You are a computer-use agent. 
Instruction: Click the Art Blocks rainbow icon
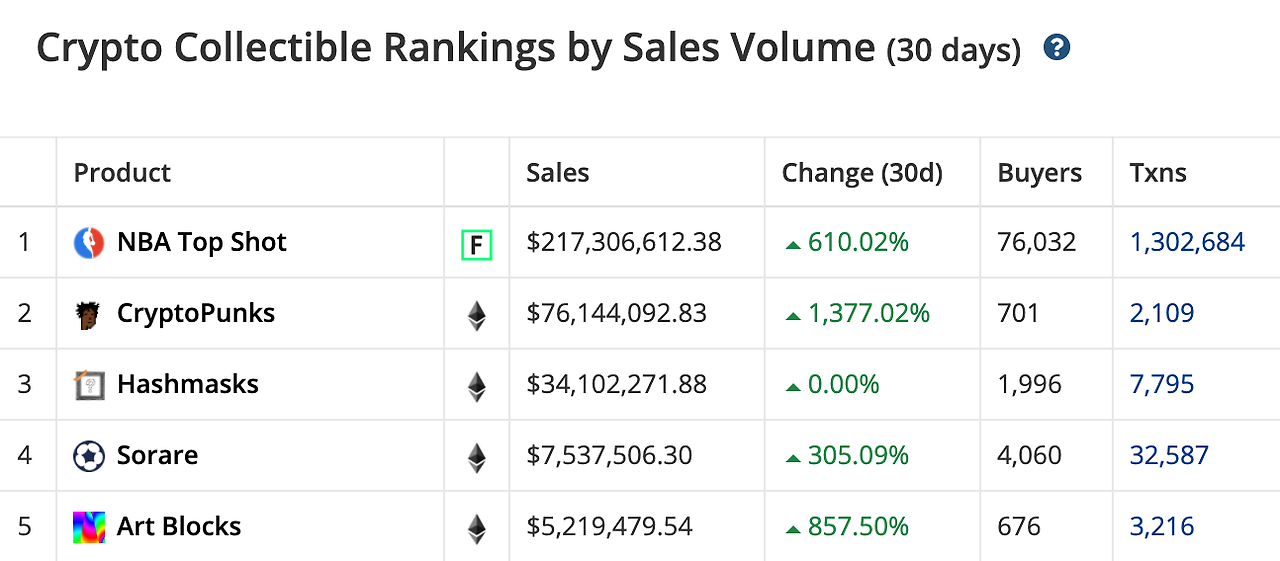[89, 527]
